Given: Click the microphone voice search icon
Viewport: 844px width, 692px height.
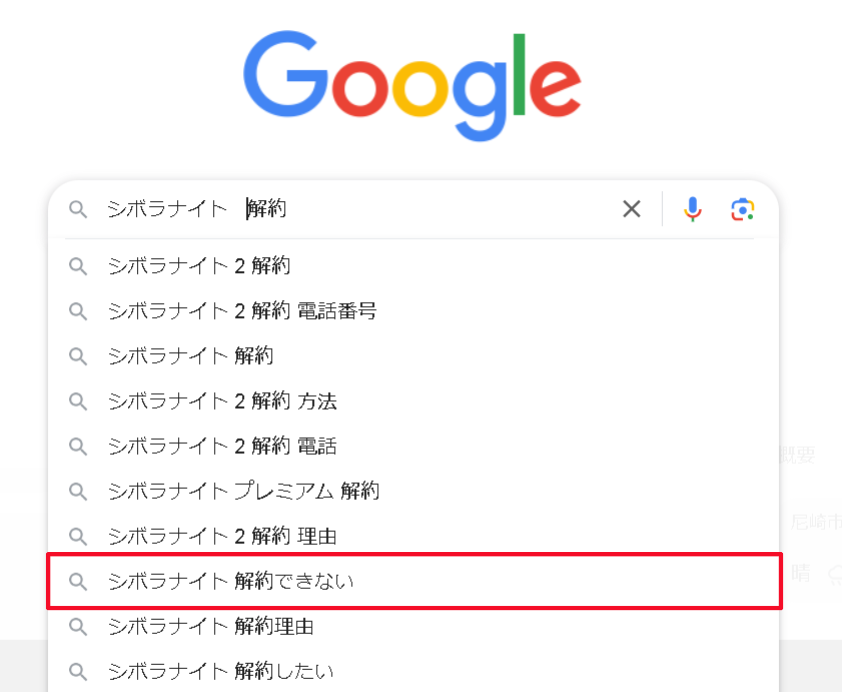Looking at the screenshot, I should [692, 209].
